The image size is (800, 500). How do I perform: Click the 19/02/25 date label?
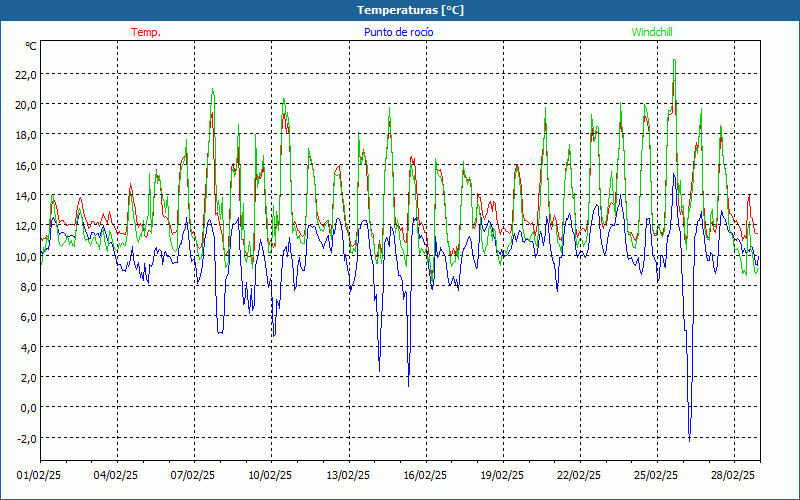(502, 475)
